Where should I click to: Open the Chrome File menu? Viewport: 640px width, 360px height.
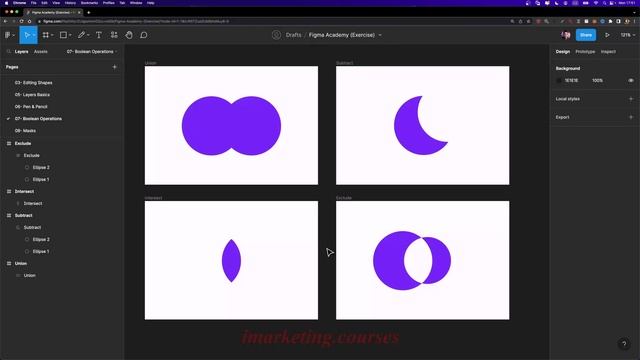[x=34, y=3]
